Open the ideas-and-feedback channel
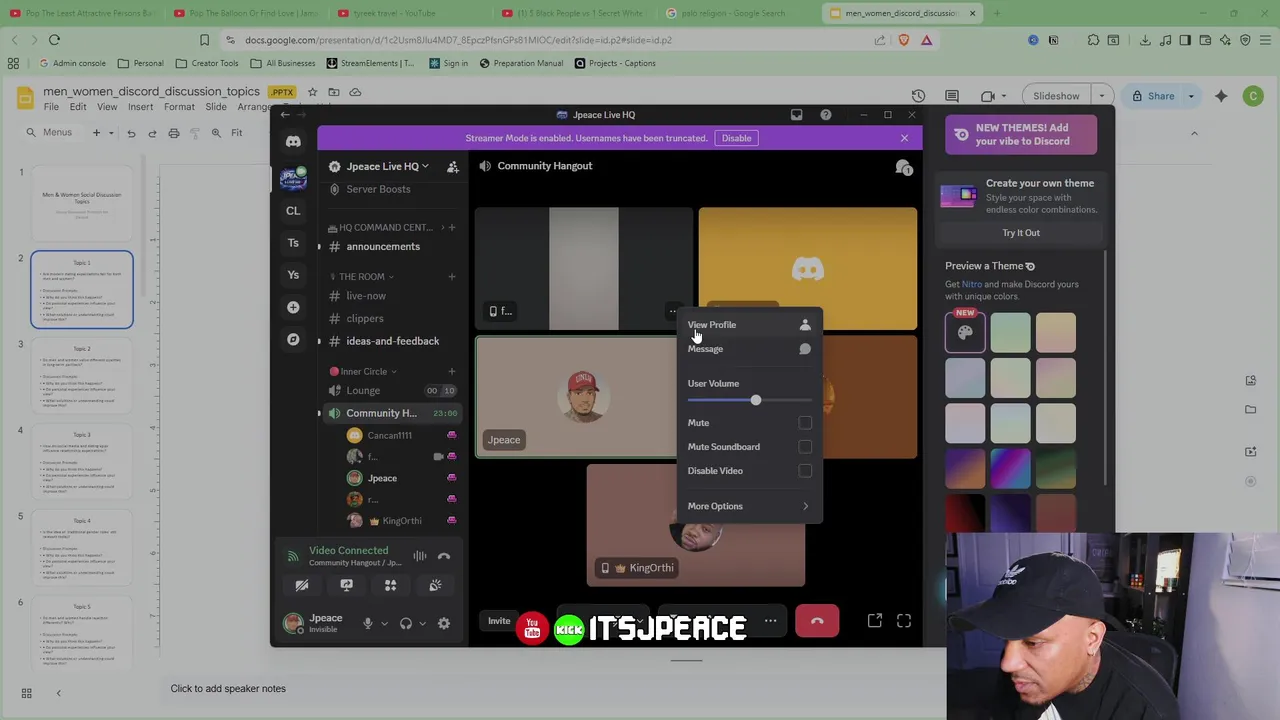1280x720 pixels. (390, 341)
